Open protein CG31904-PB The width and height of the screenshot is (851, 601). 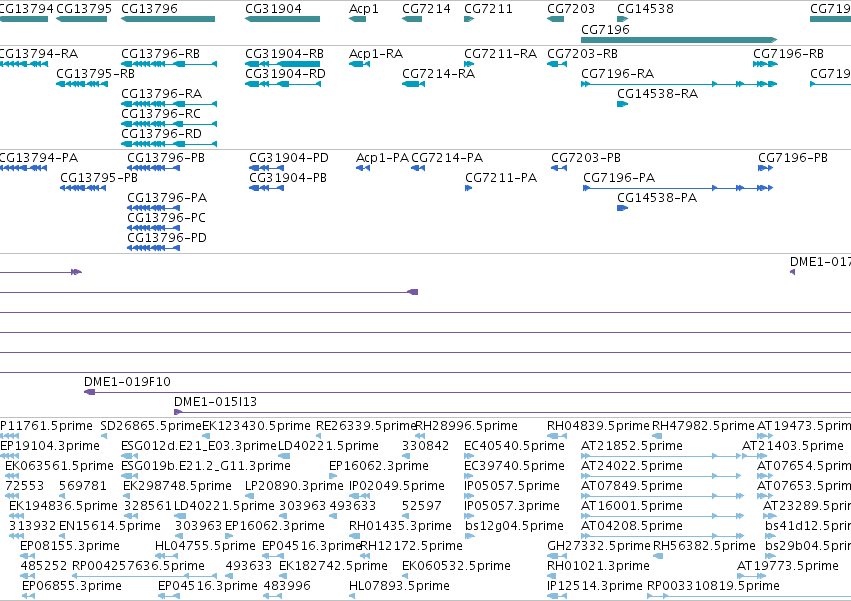coord(266,188)
